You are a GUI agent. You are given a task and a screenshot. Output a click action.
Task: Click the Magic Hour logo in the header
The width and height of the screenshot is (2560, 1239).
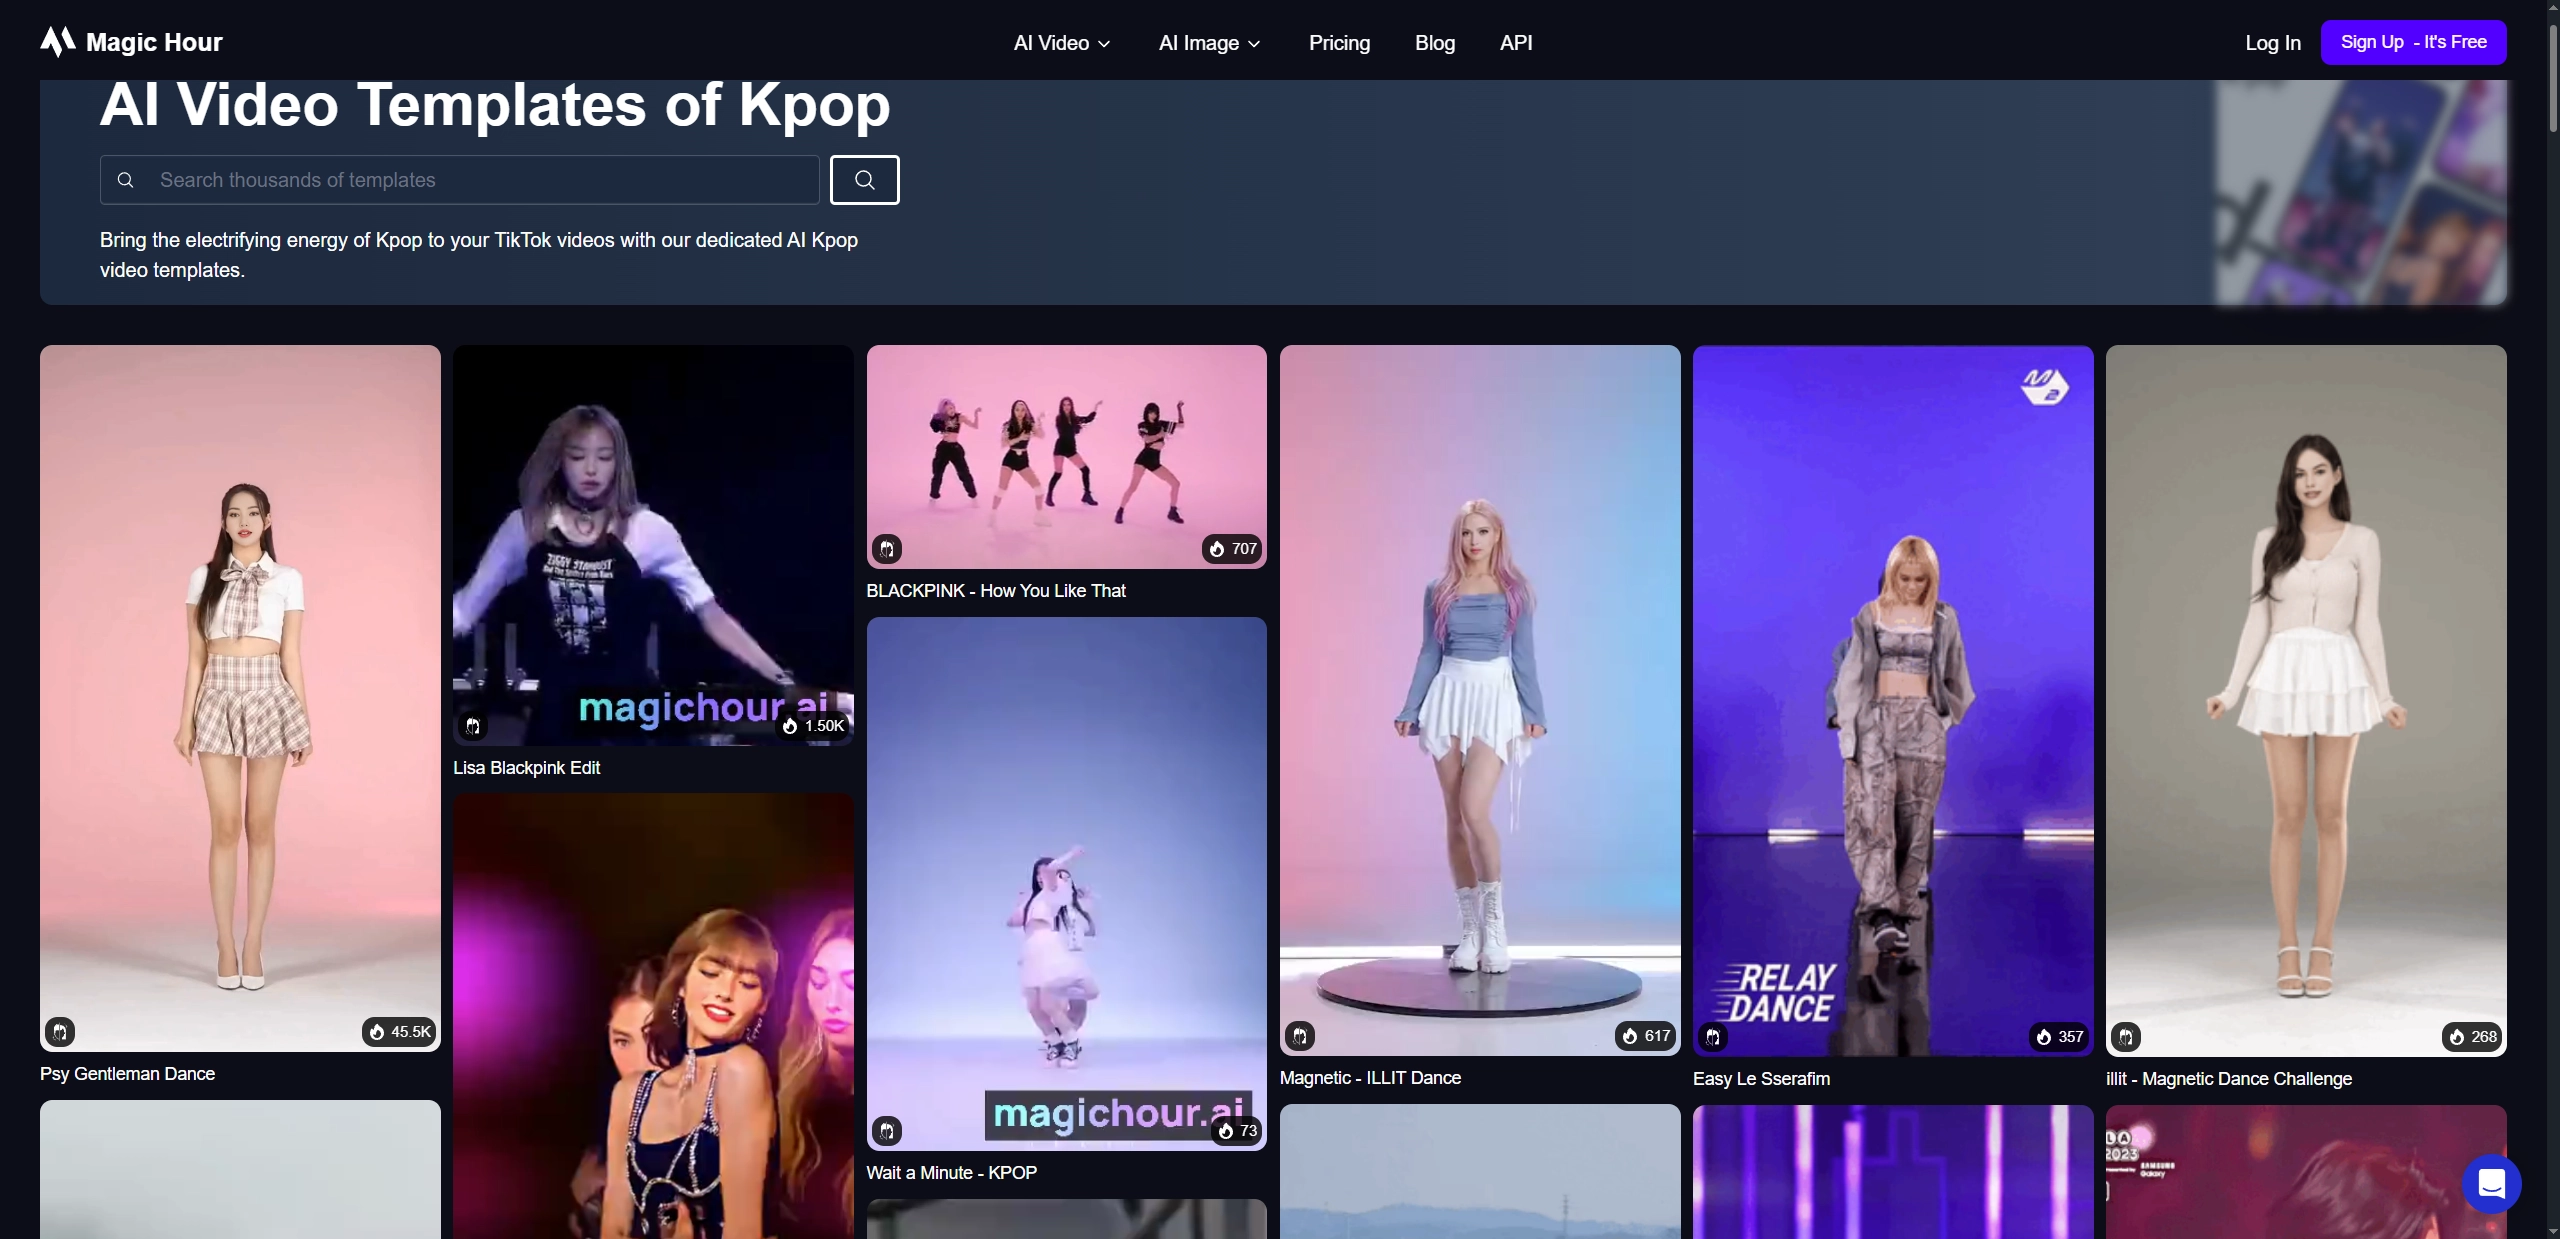pos(129,41)
